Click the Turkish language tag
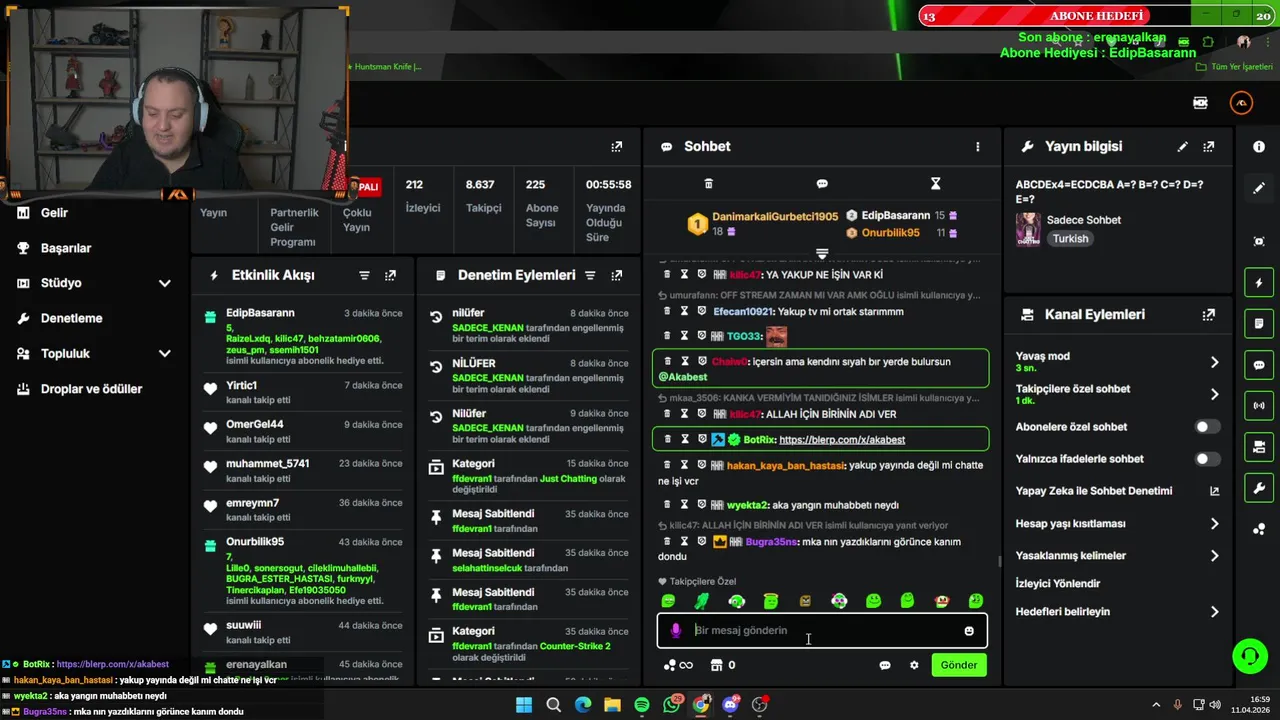The width and height of the screenshot is (1280, 720). point(1070,239)
